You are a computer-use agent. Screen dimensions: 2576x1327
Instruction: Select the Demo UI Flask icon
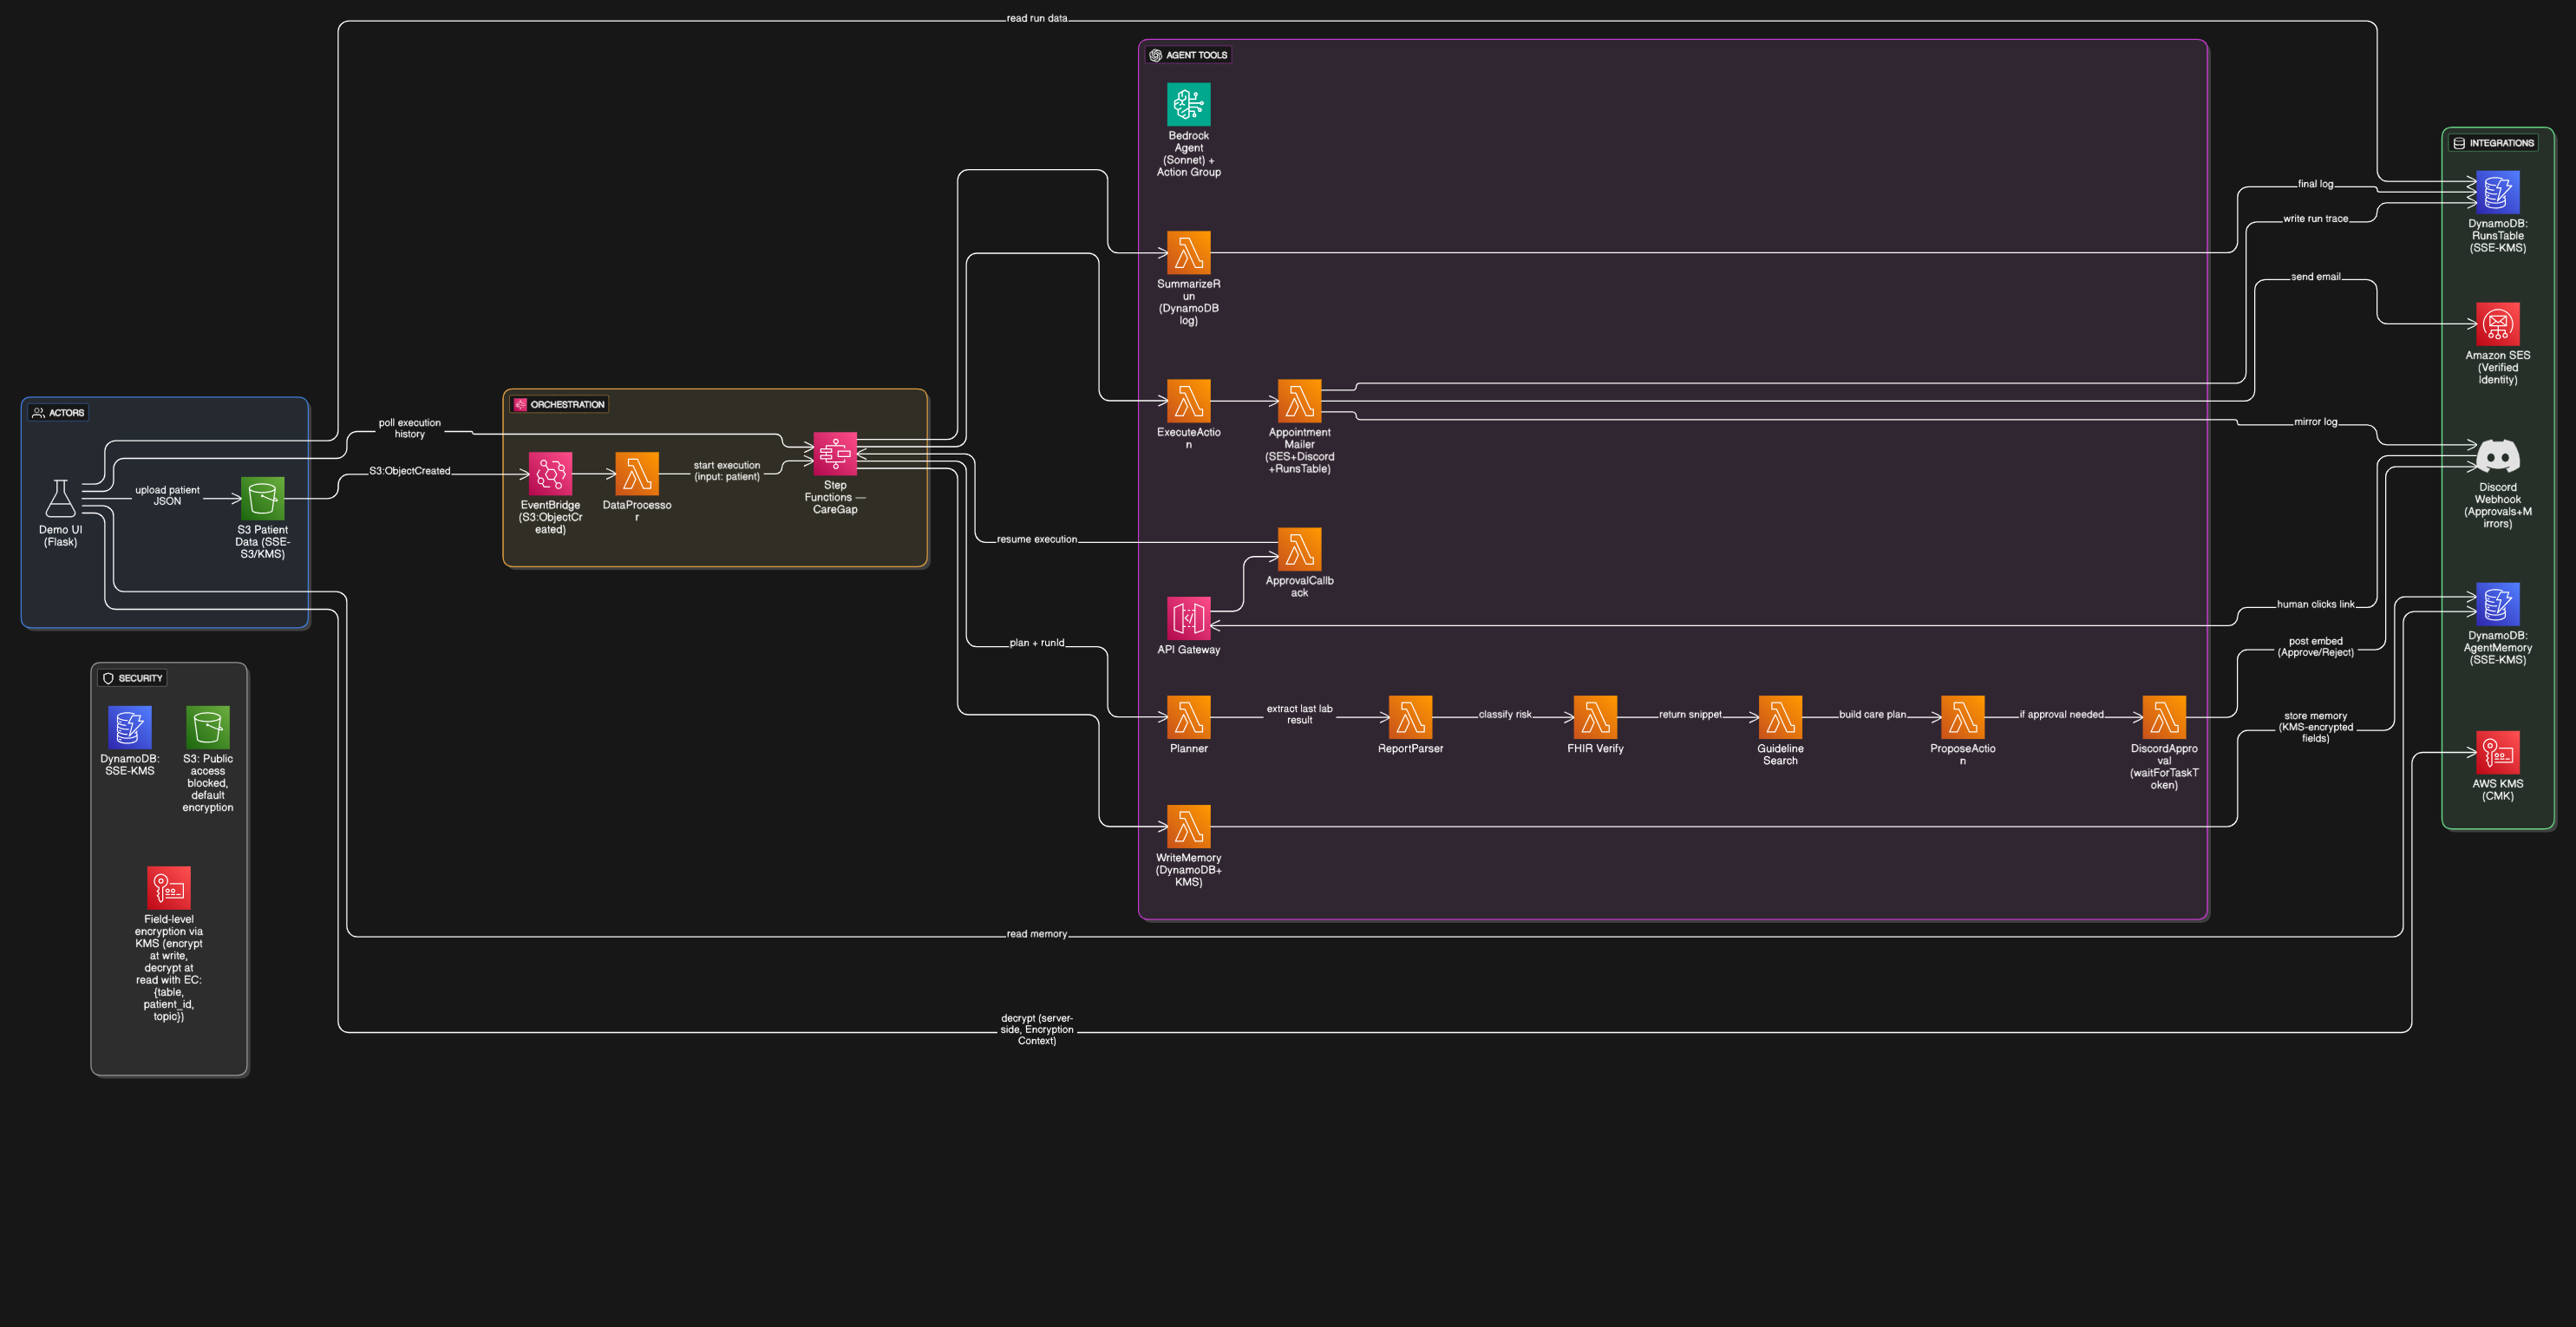(60, 498)
